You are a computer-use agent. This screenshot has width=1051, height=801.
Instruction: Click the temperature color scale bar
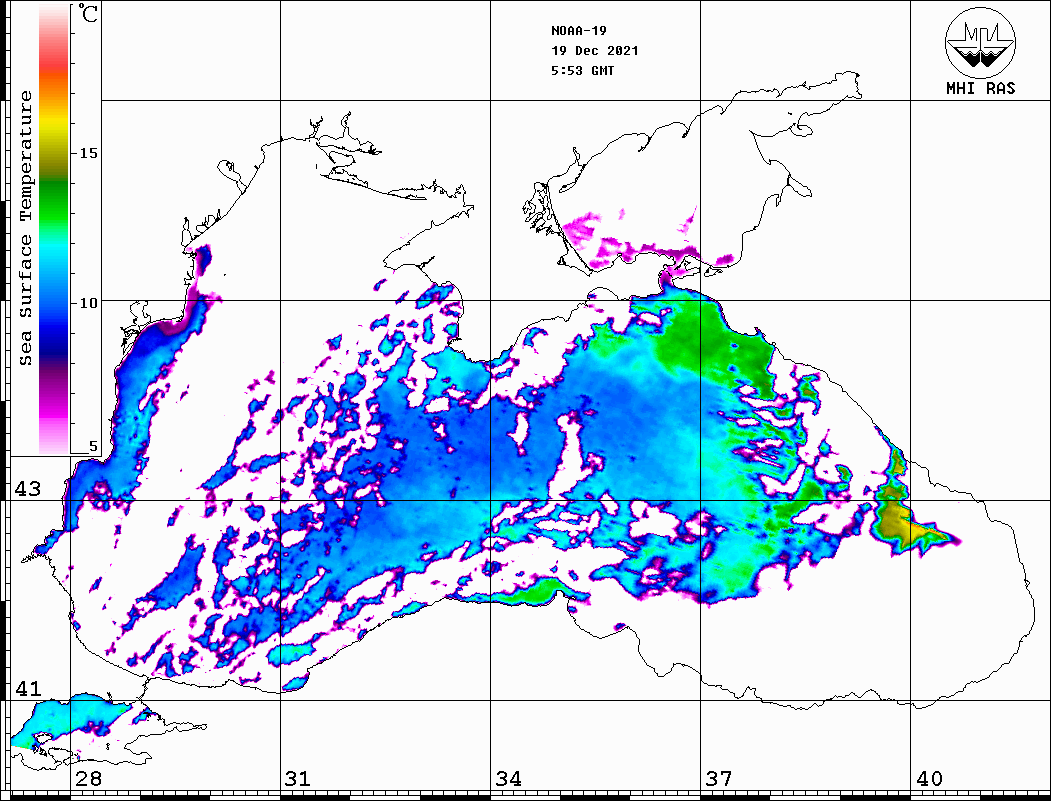pyautogui.click(x=54, y=229)
